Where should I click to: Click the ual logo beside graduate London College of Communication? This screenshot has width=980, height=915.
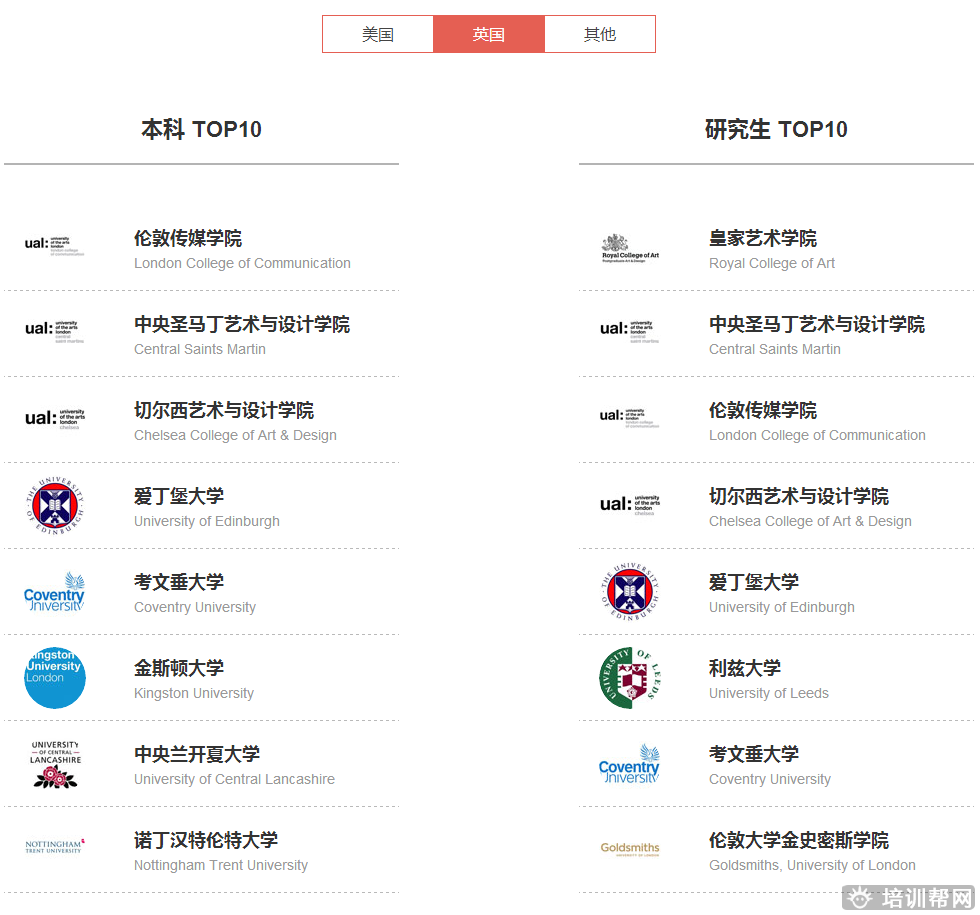click(629, 418)
